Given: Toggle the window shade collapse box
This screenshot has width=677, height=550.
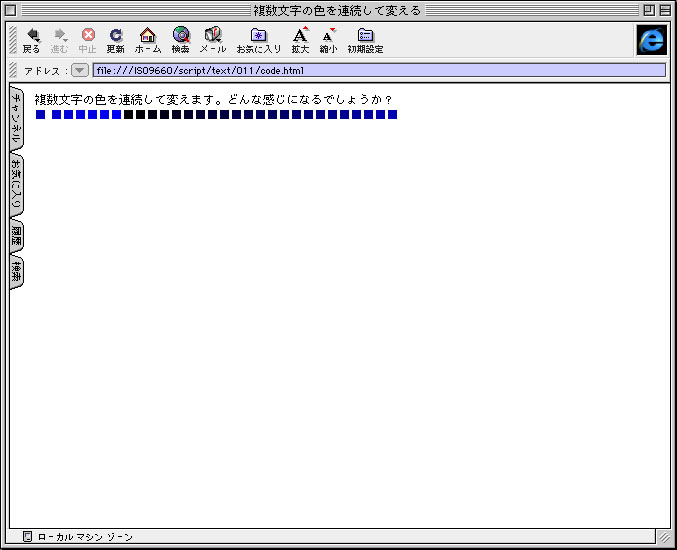Looking at the screenshot, I should 665,10.
